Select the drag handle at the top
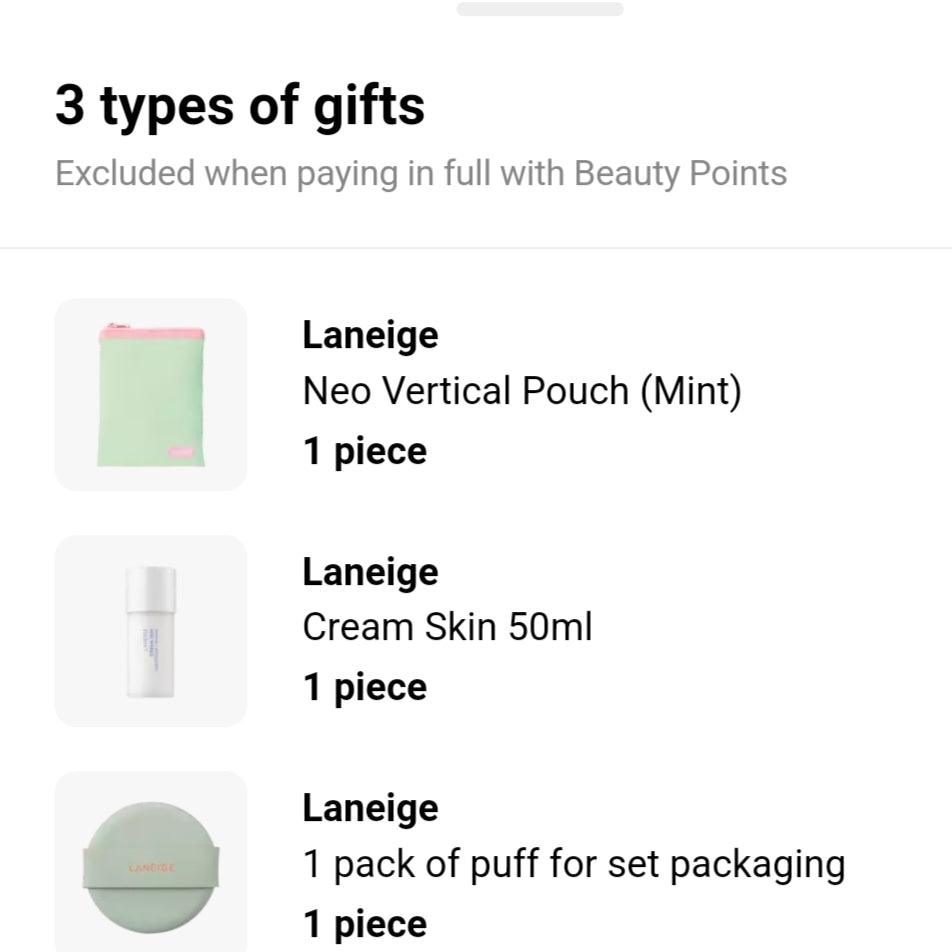This screenshot has width=952, height=952. [x=540, y=11]
